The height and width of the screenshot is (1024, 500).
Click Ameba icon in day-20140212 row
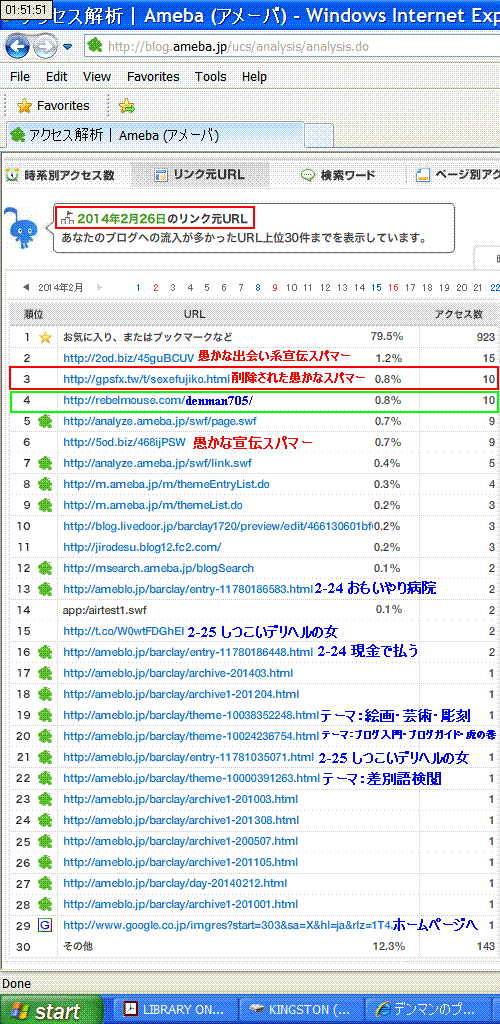(x=44, y=883)
